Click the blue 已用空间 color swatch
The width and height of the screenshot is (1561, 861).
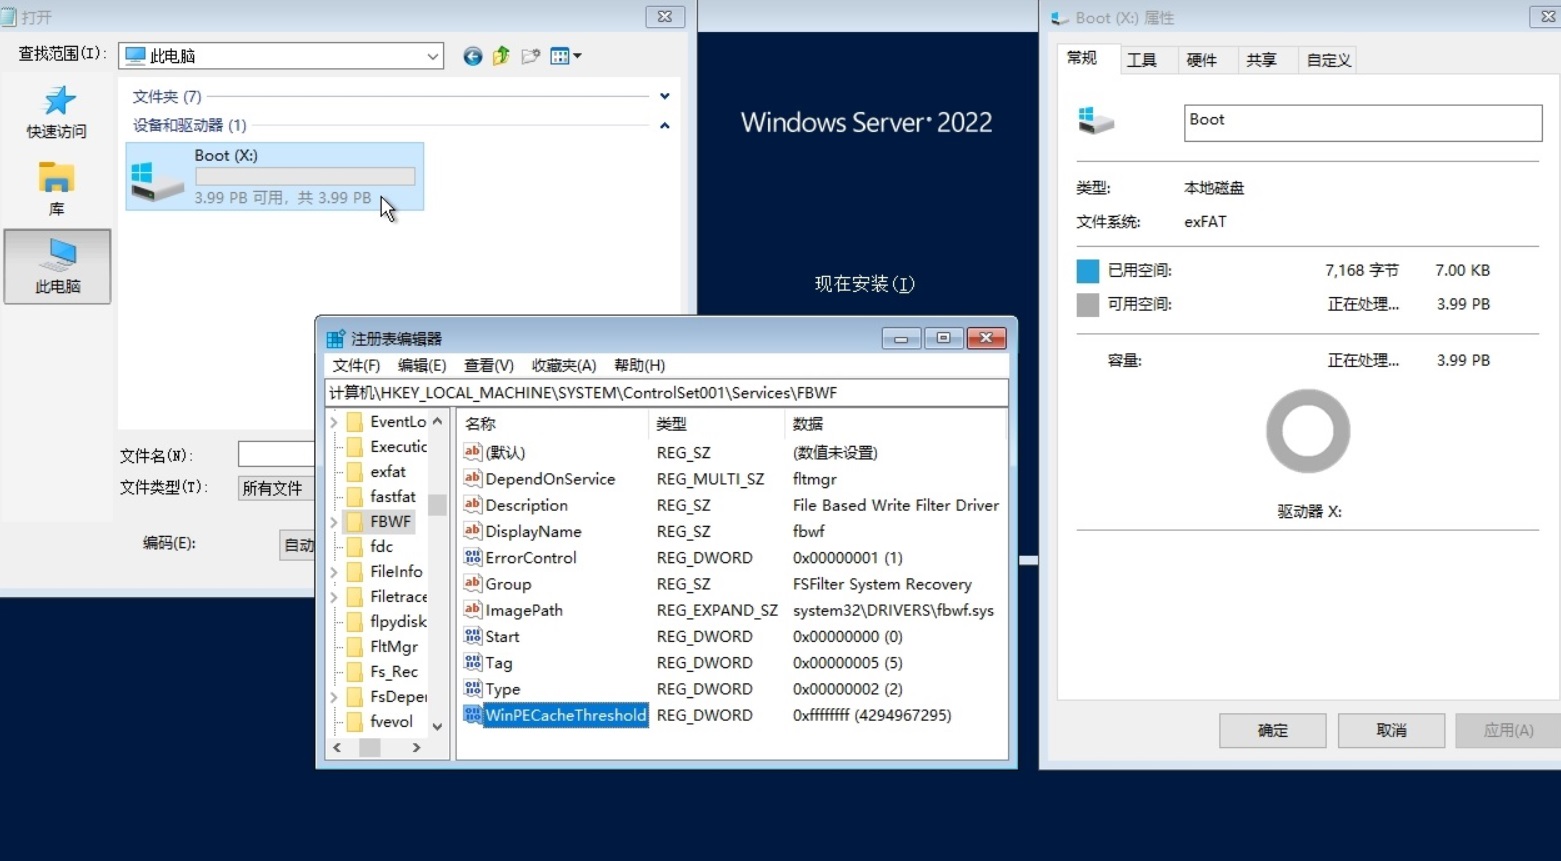point(1088,271)
